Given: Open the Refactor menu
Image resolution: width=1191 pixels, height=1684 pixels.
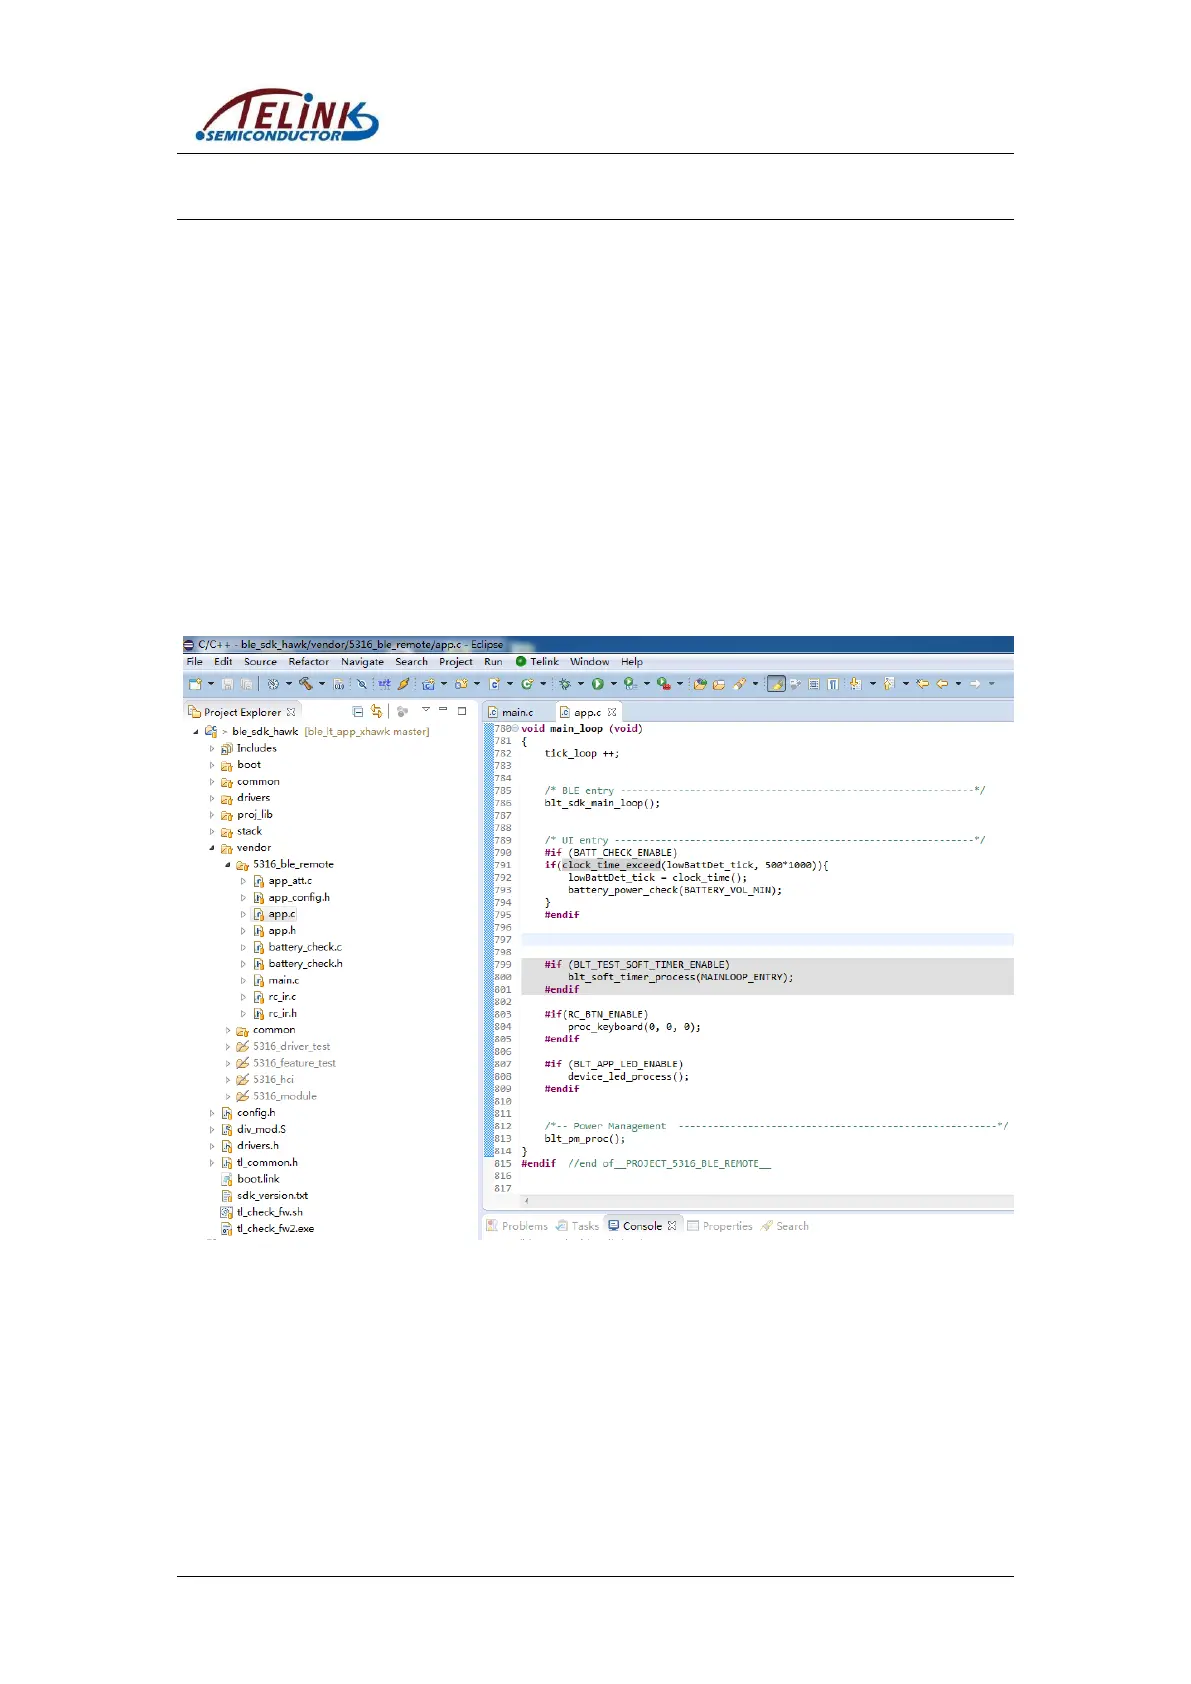Looking at the screenshot, I should [308, 662].
